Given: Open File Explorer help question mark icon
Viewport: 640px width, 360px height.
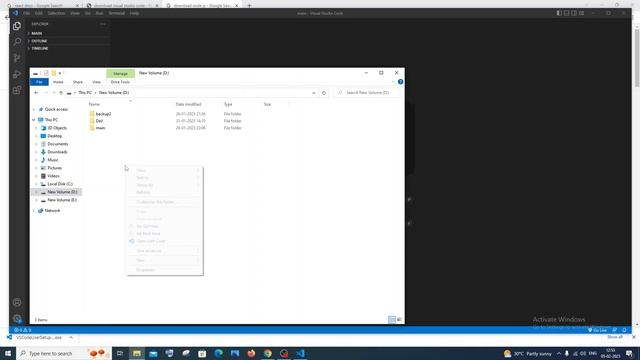Looking at the screenshot, I should click(400, 82).
